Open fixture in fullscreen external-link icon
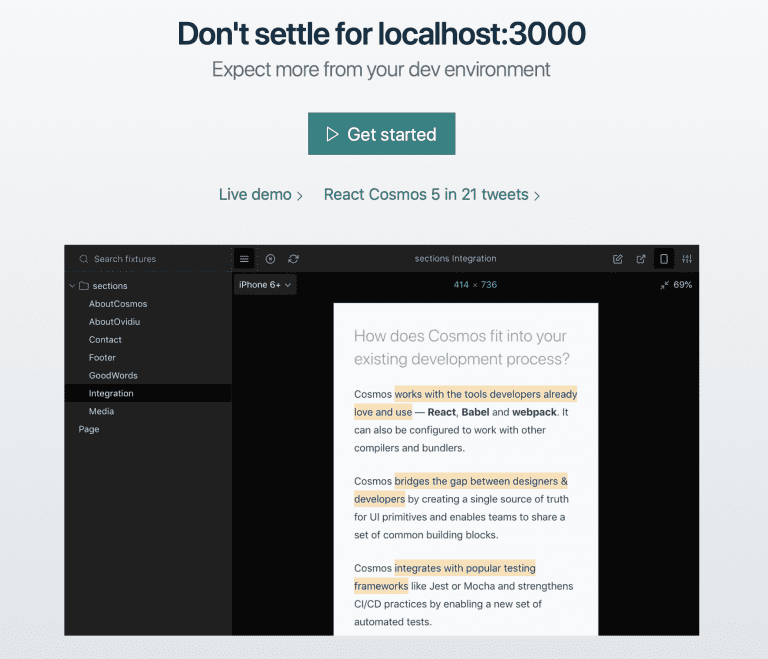 (x=641, y=259)
